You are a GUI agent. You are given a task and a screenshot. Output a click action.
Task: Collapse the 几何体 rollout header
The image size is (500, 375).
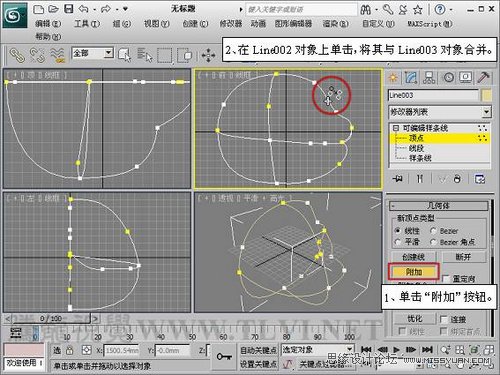click(x=438, y=205)
